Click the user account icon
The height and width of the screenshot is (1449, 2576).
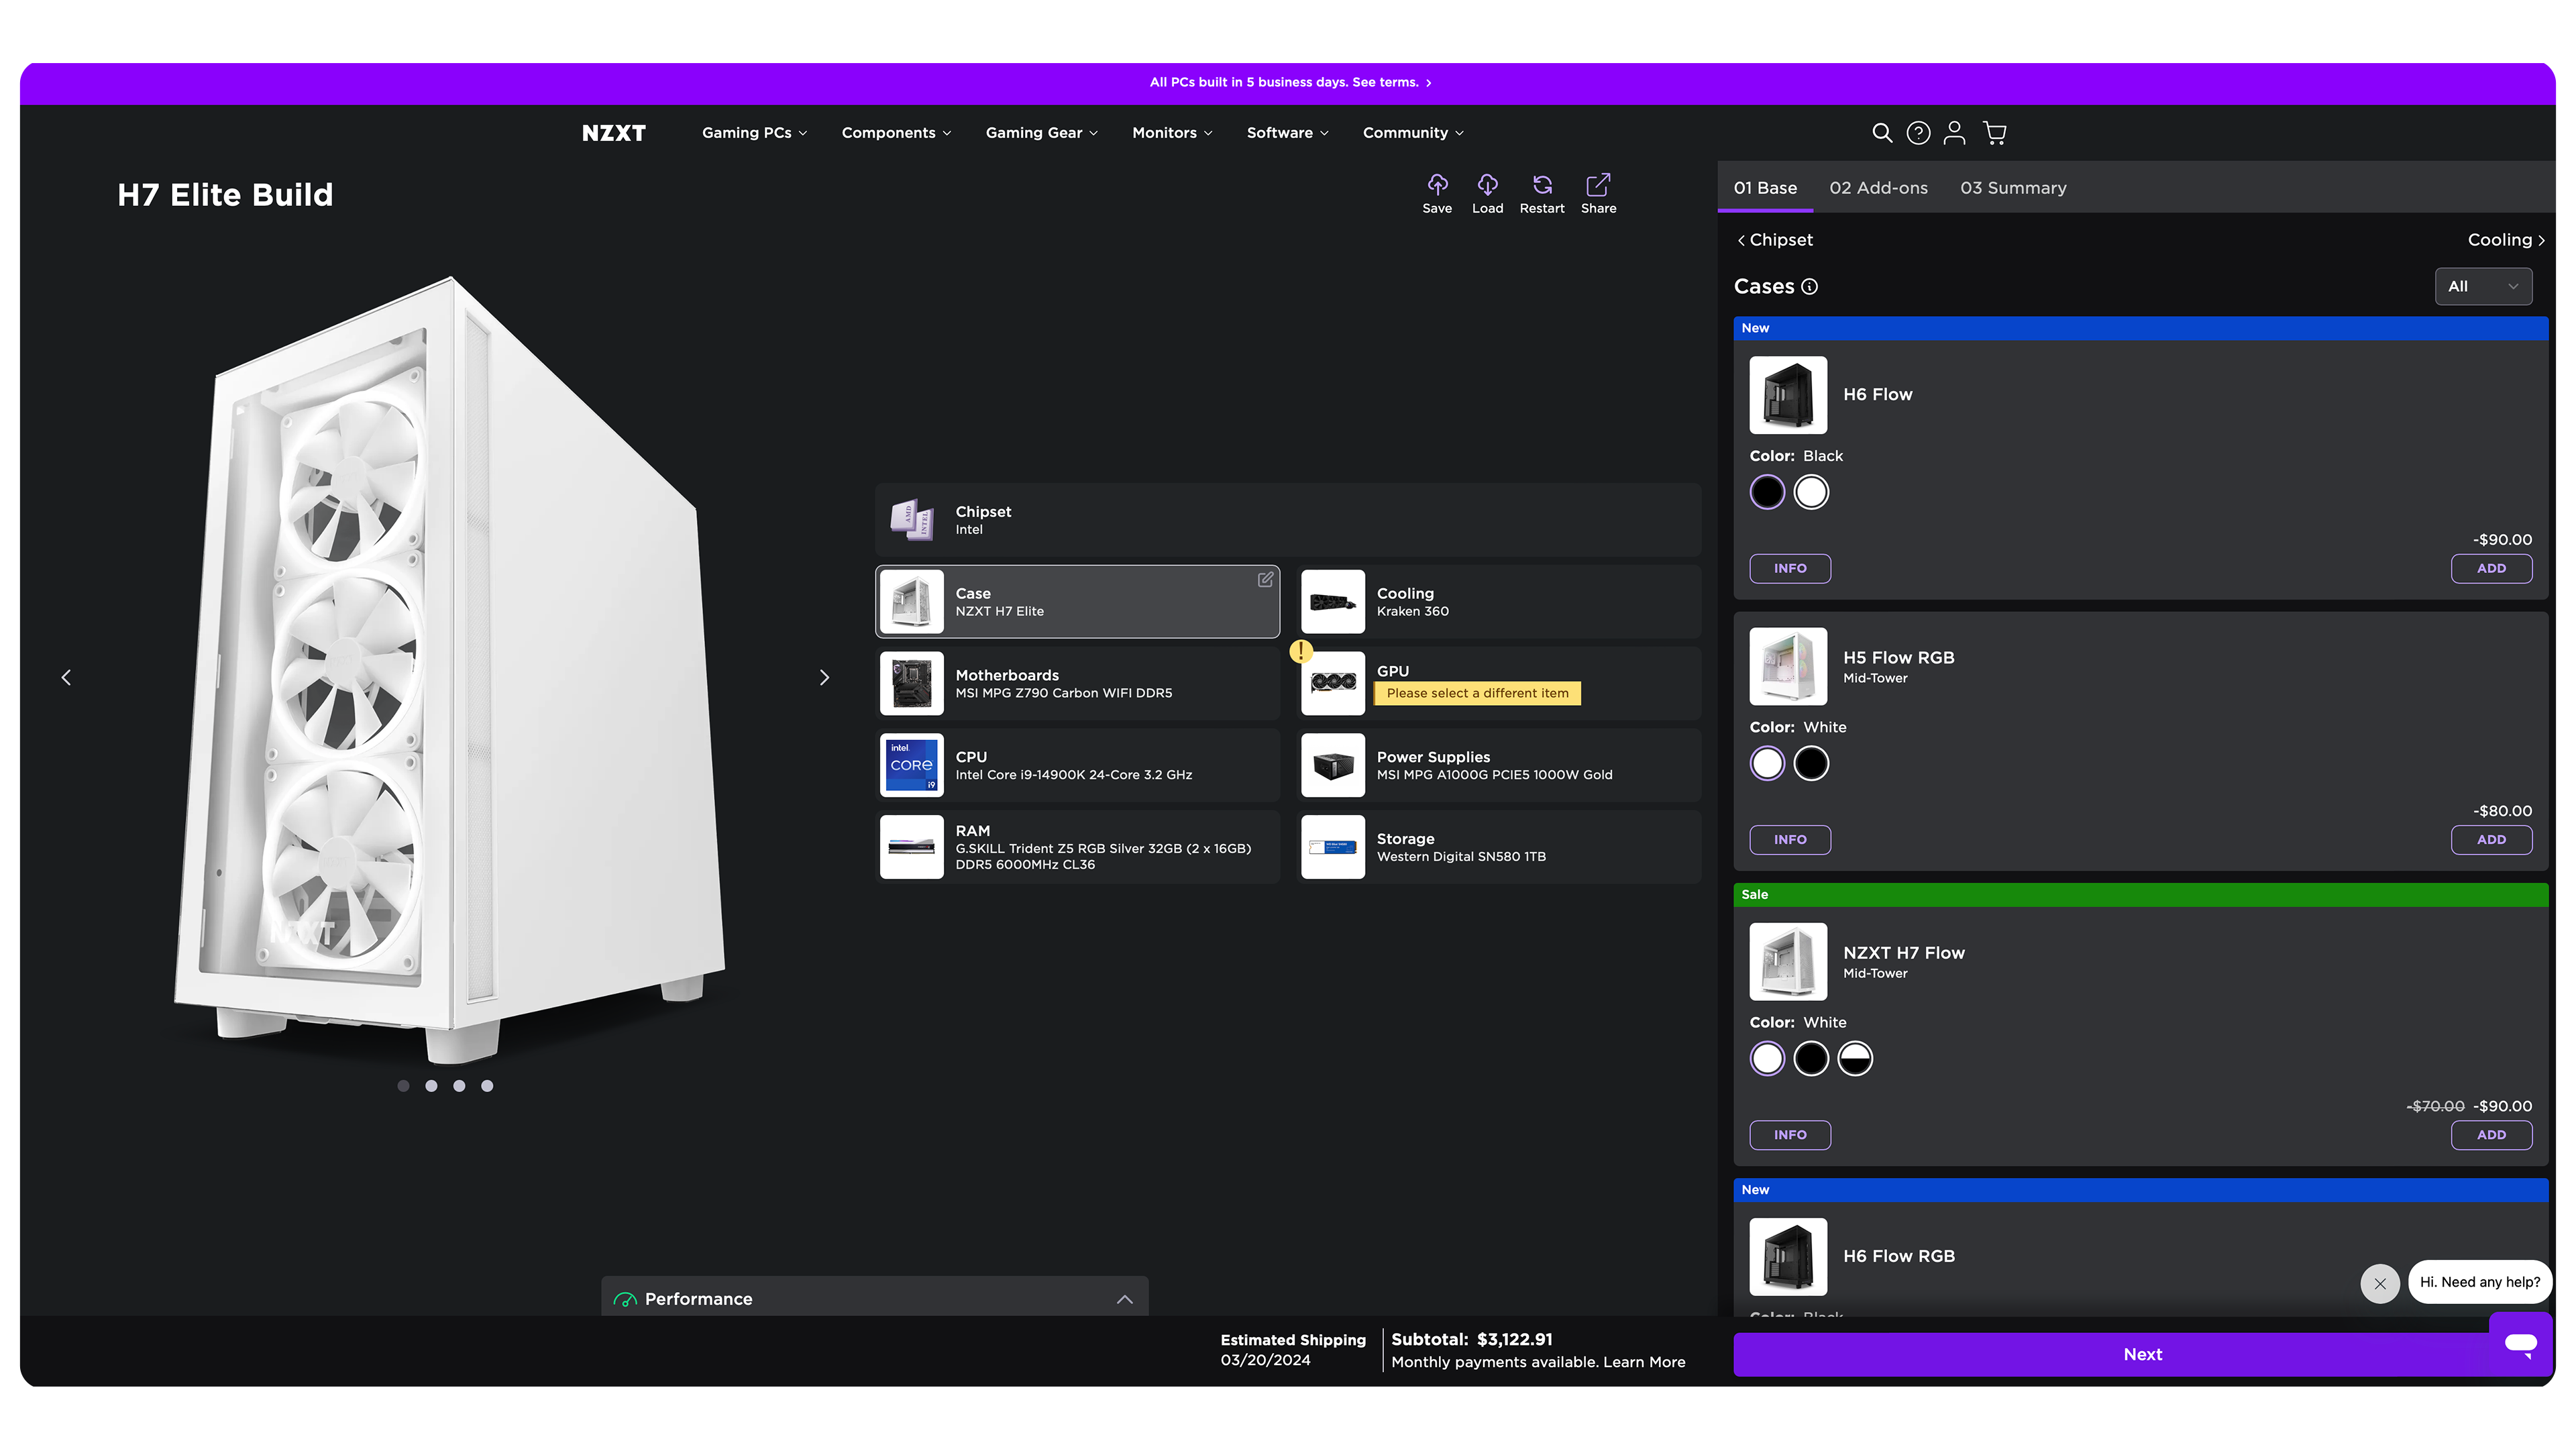point(1954,133)
